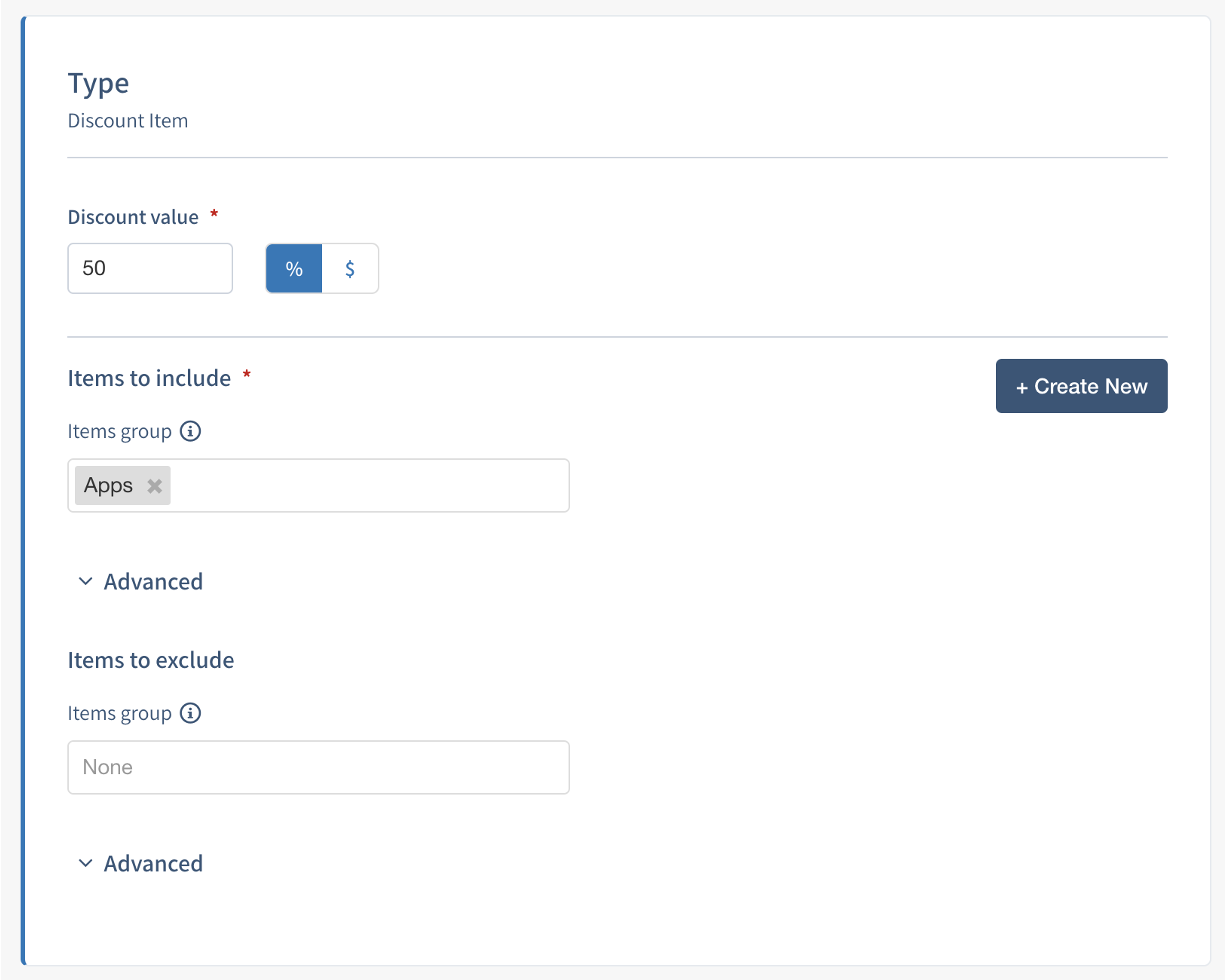Open the exclude Items group field showing None
1226x980 pixels.
coord(318,768)
